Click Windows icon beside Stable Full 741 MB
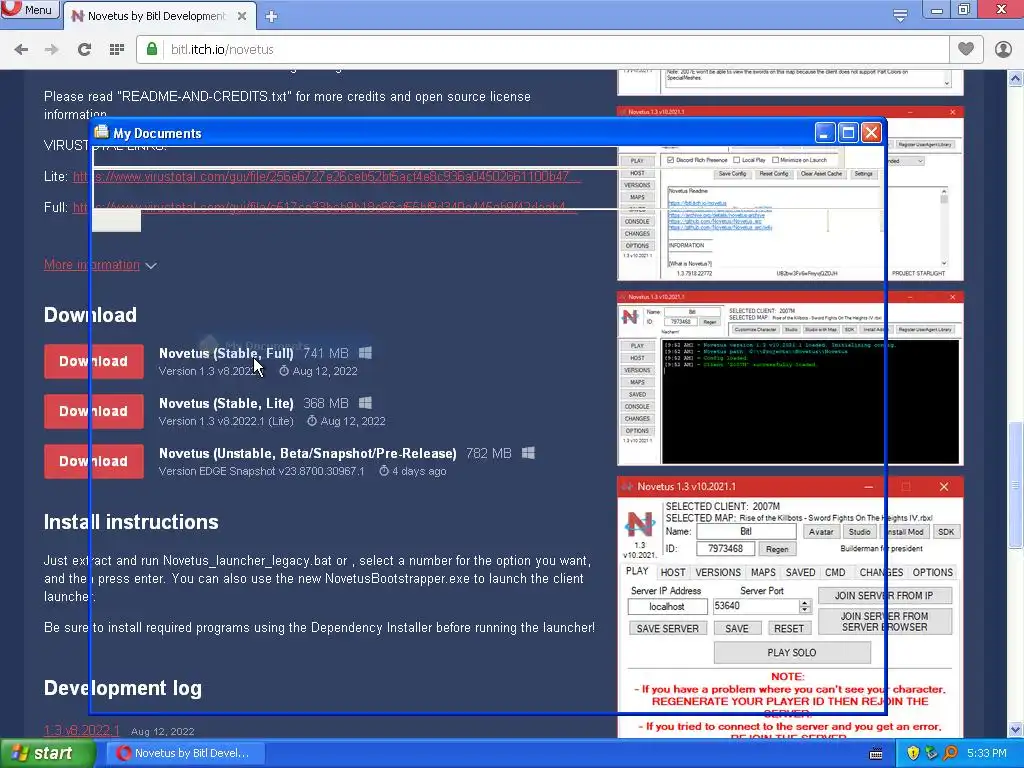This screenshot has width=1024, height=768. click(x=366, y=353)
